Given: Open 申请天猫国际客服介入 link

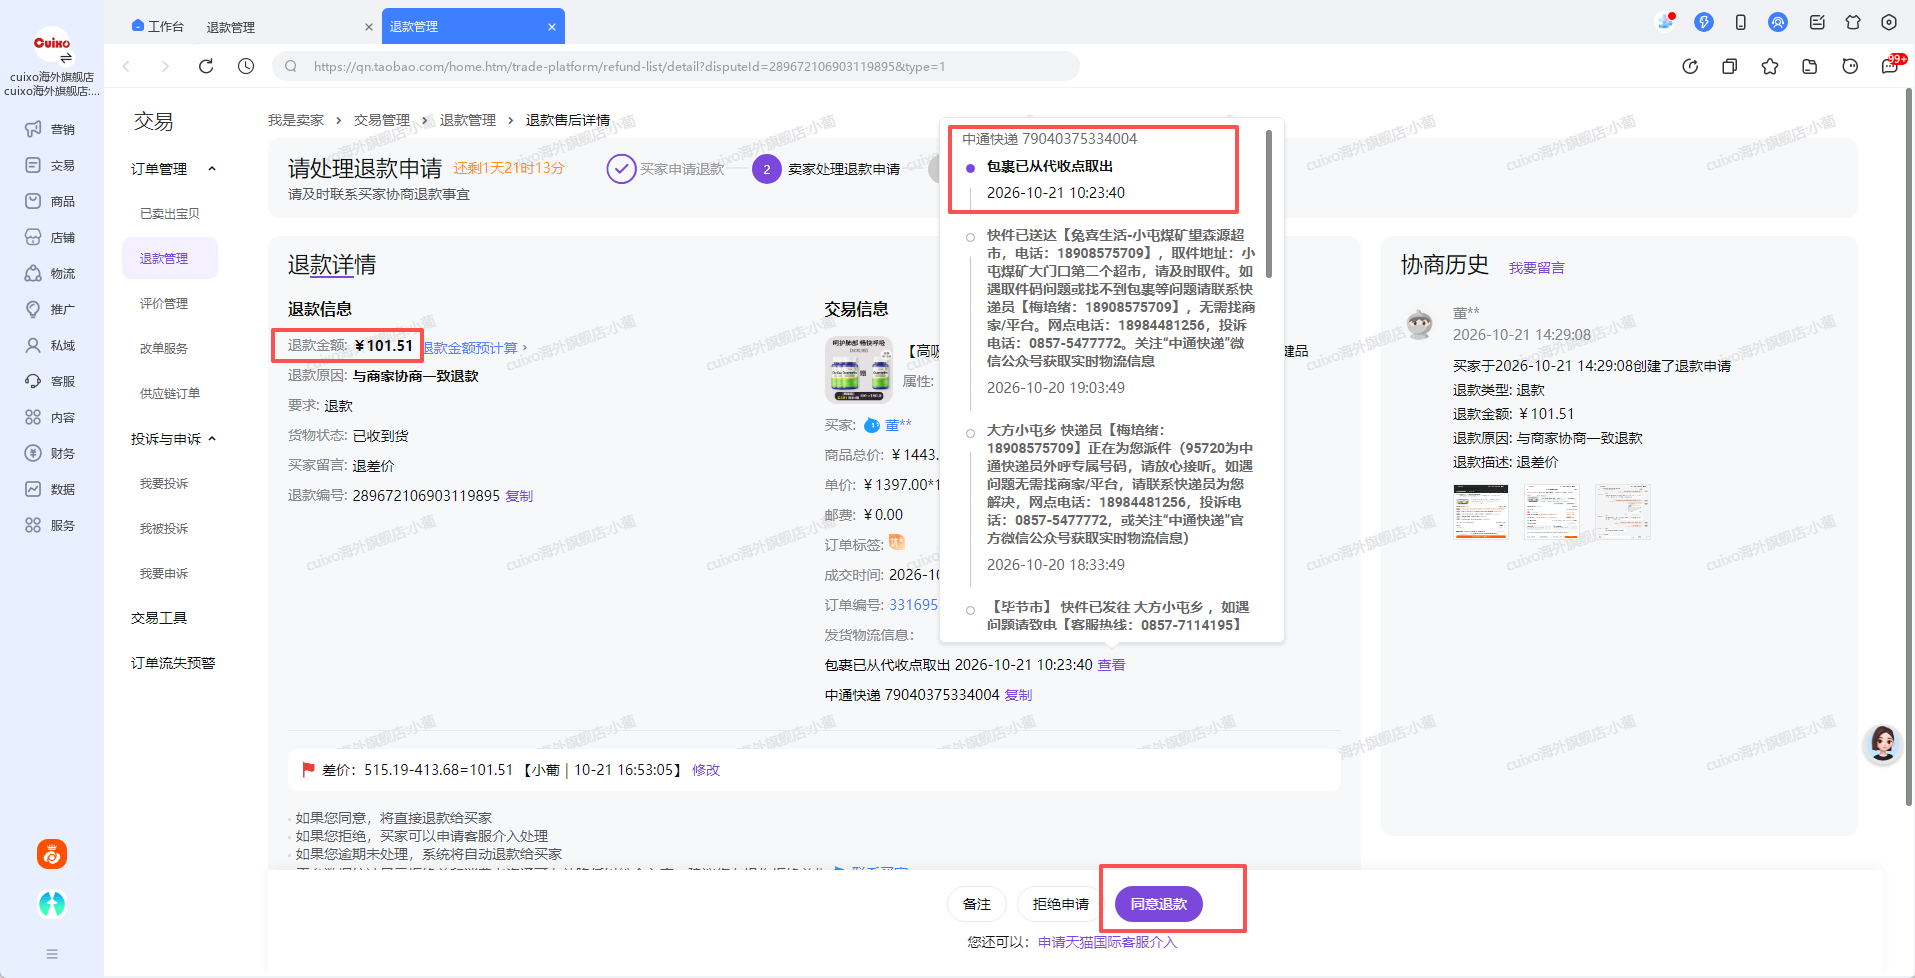Looking at the screenshot, I should tap(1107, 942).
